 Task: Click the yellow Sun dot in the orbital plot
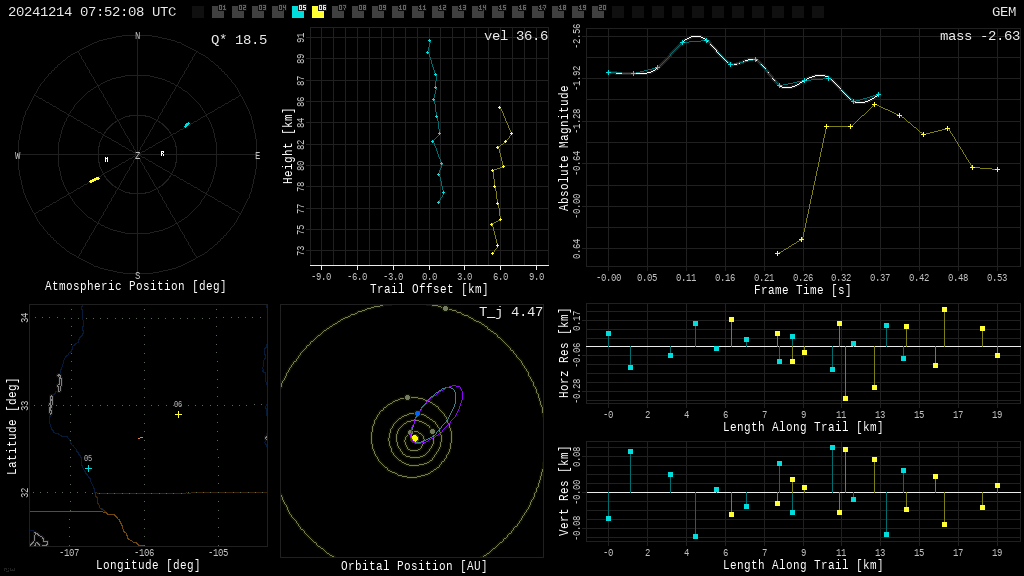click(x=415, y=438)
